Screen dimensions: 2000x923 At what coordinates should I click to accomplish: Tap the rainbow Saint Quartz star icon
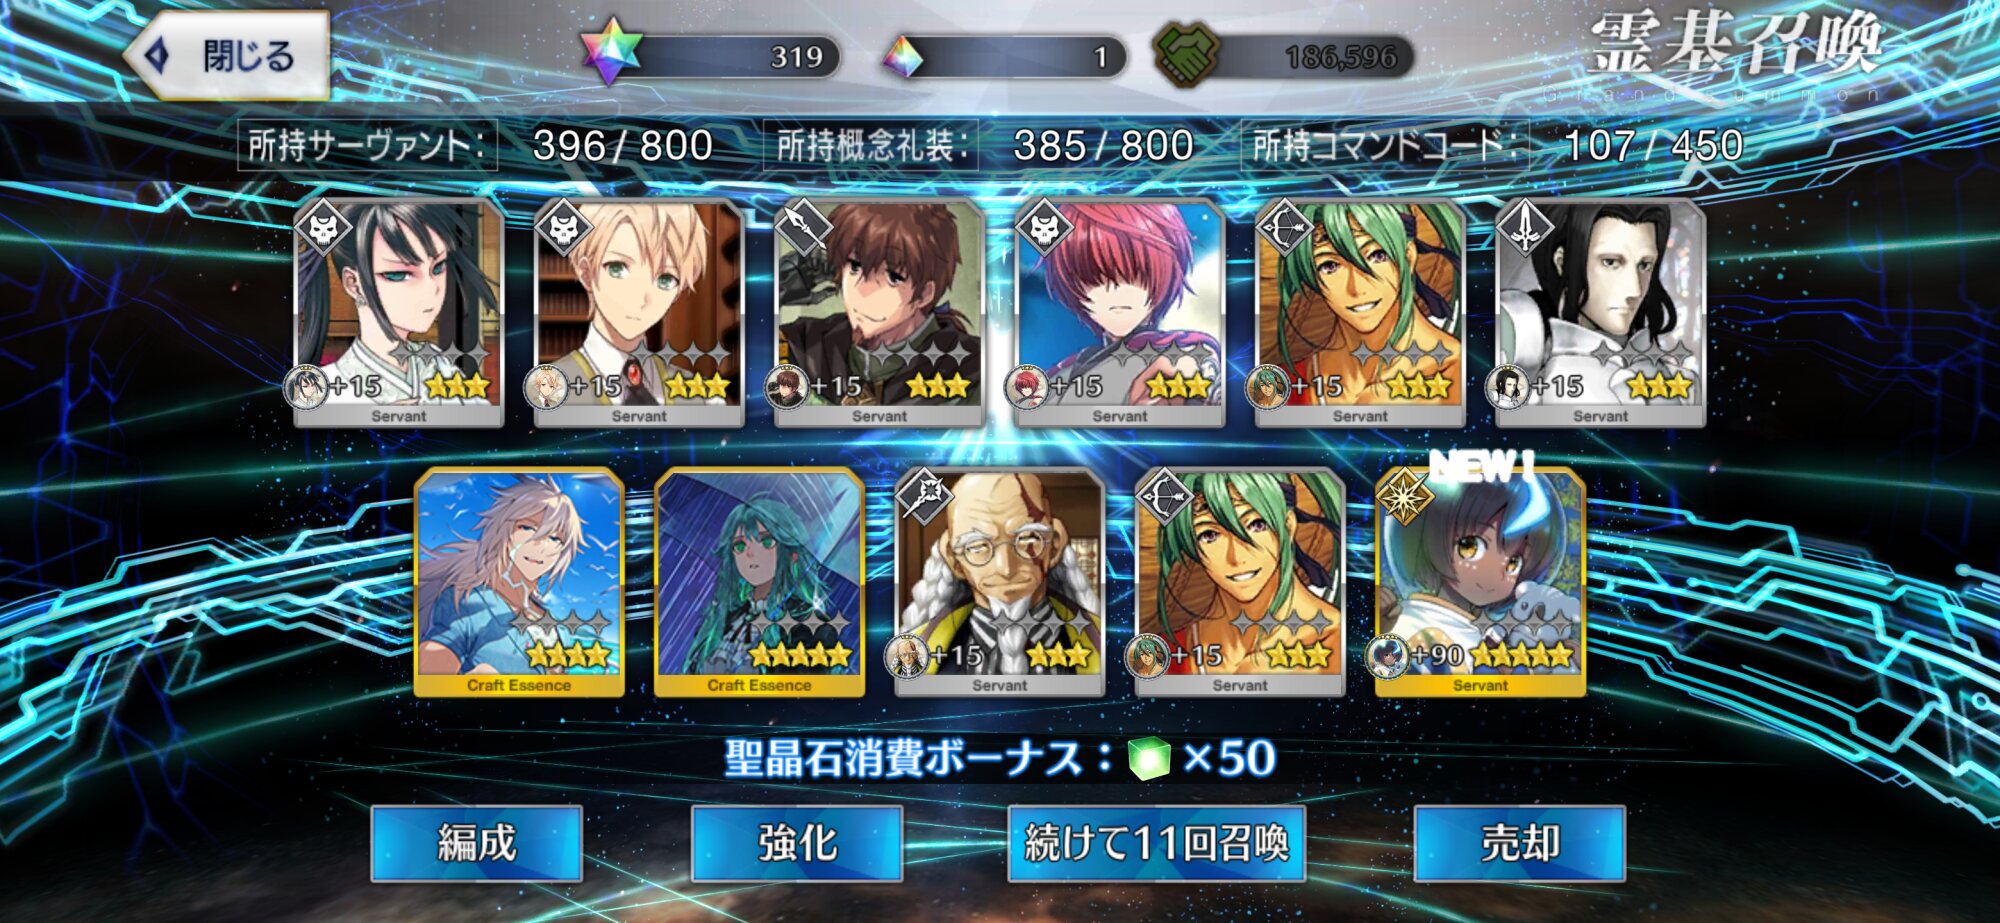pos(612,52)
